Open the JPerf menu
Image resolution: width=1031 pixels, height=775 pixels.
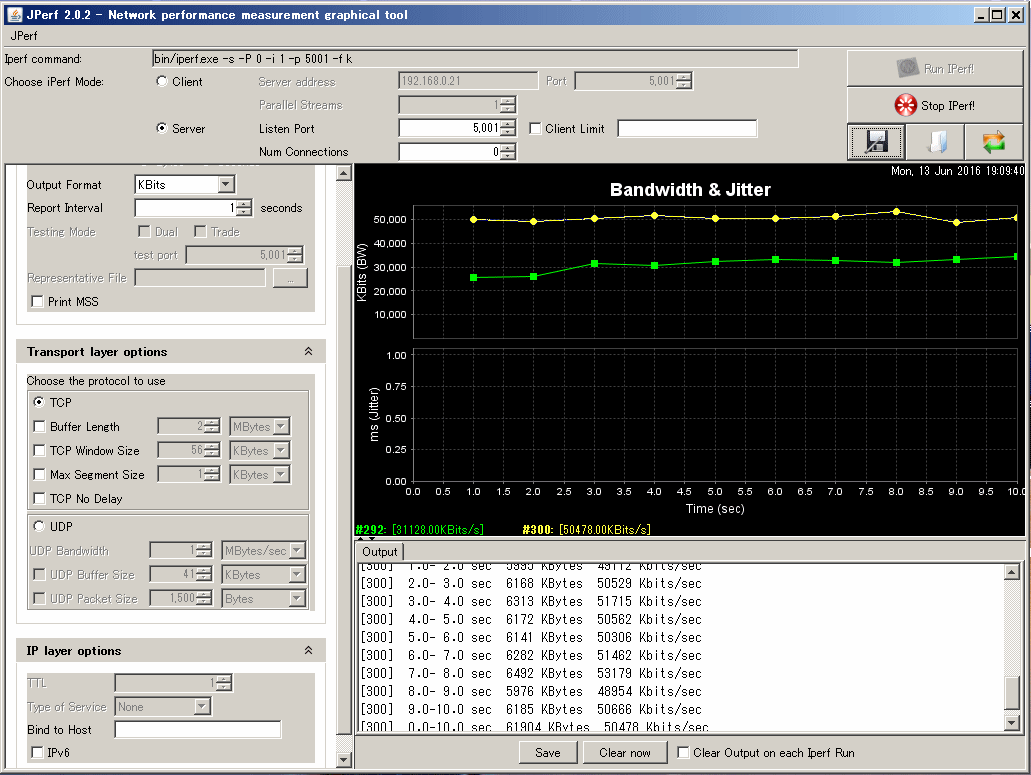[x=23, y=35]
